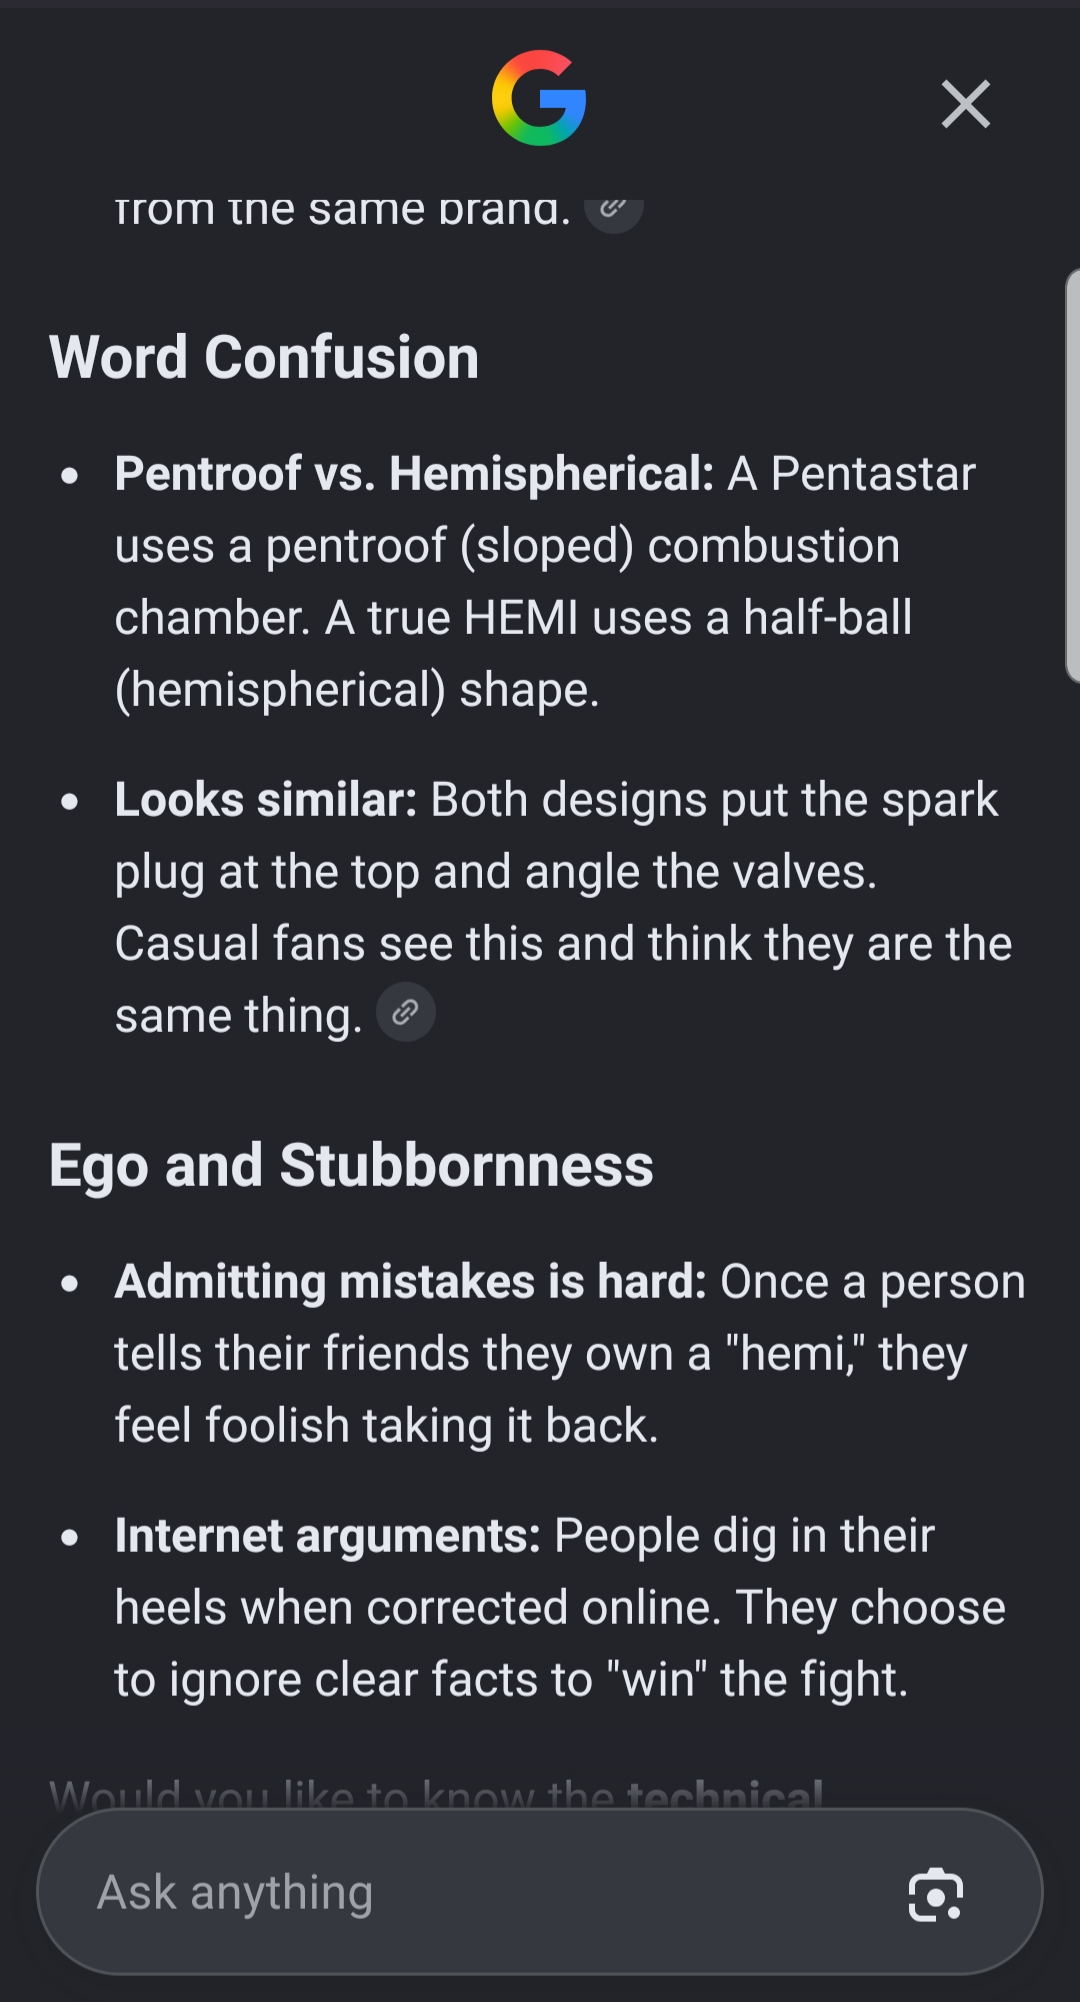The width and height of the screenshot is (1080, 2002).
Task: Tap the Google logo at top
Action: [539, 98]
